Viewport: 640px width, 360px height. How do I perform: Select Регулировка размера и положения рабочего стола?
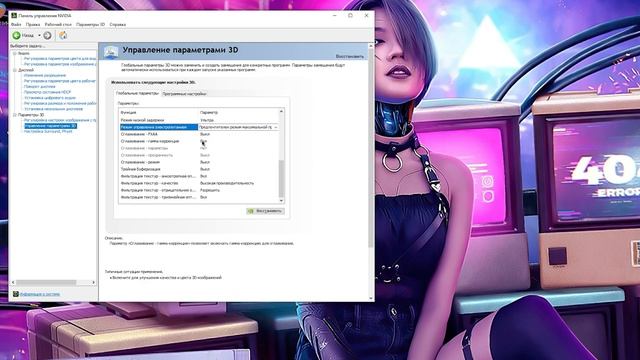[x=60, y=104]
